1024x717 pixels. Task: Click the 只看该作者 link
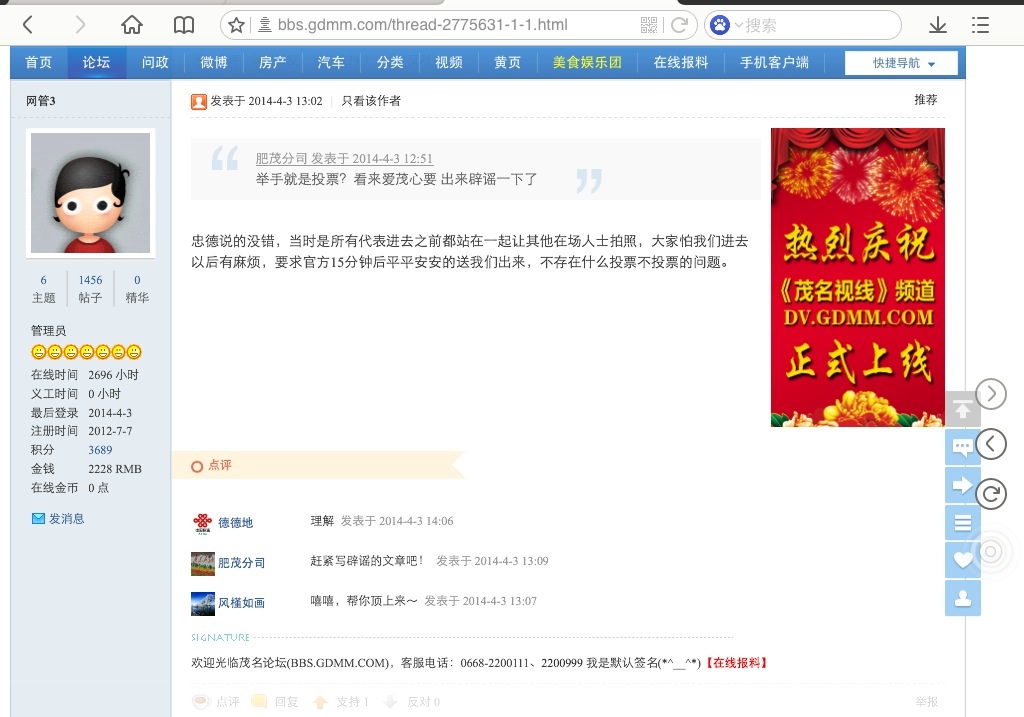(x=371, y=100)
